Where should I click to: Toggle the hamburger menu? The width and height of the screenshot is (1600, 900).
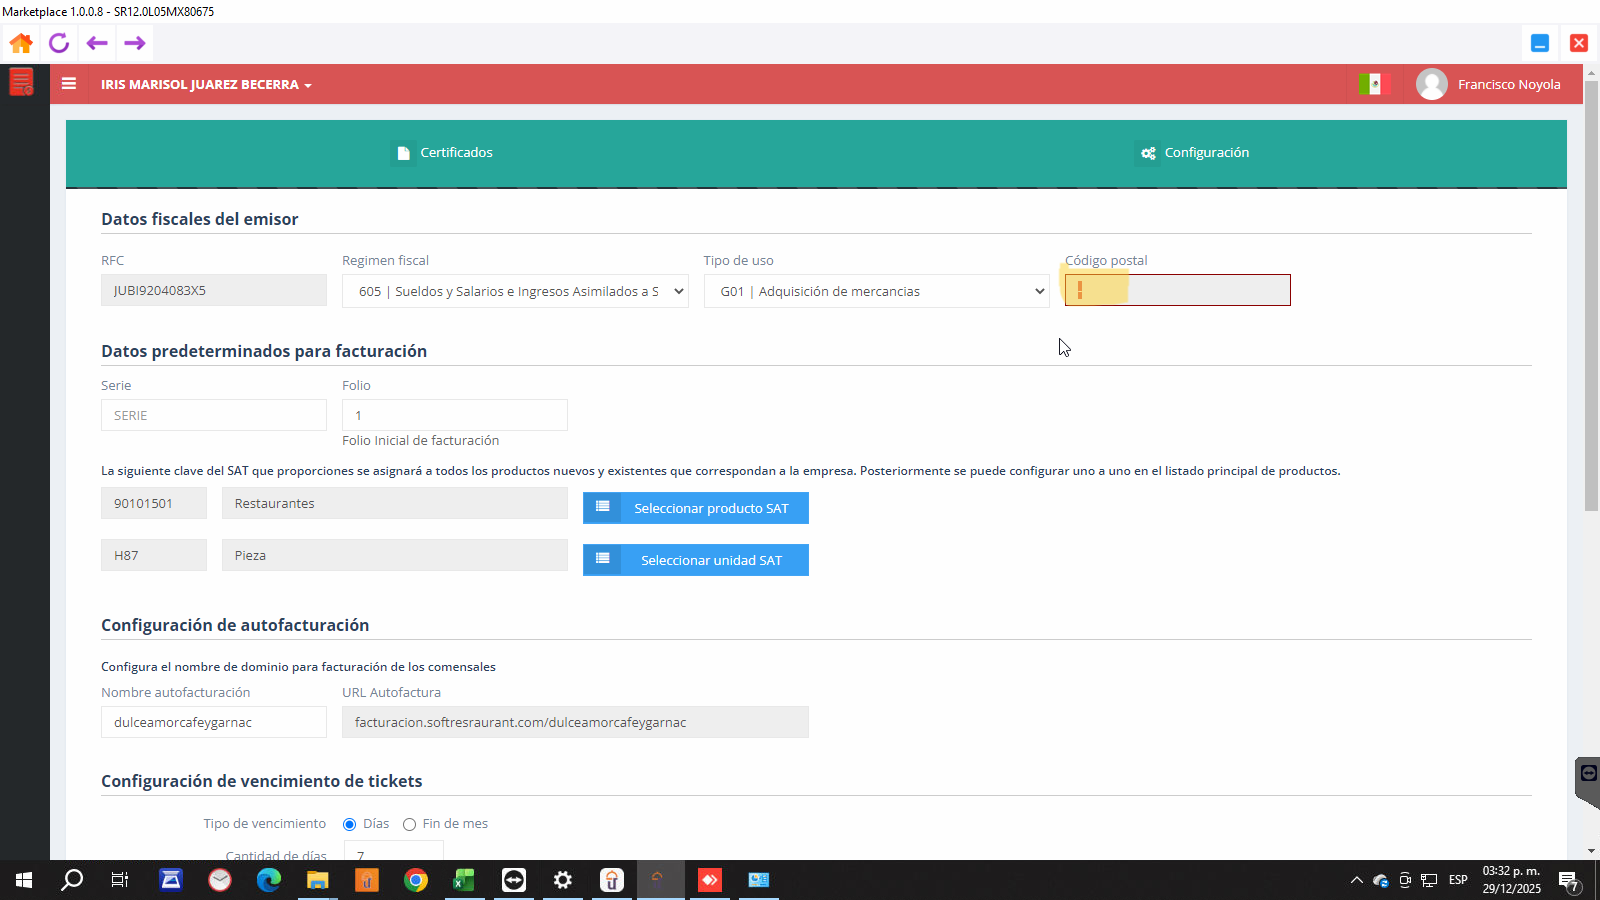coord(69,84)
